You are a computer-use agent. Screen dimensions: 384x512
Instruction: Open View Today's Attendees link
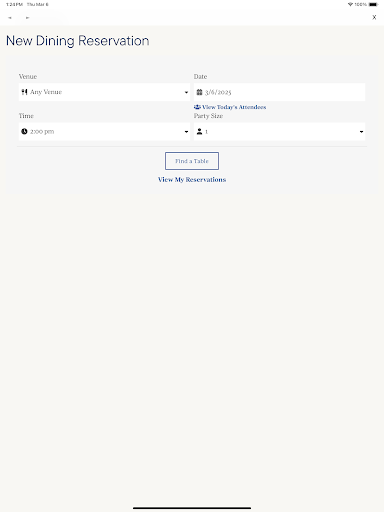coord(234,107)
